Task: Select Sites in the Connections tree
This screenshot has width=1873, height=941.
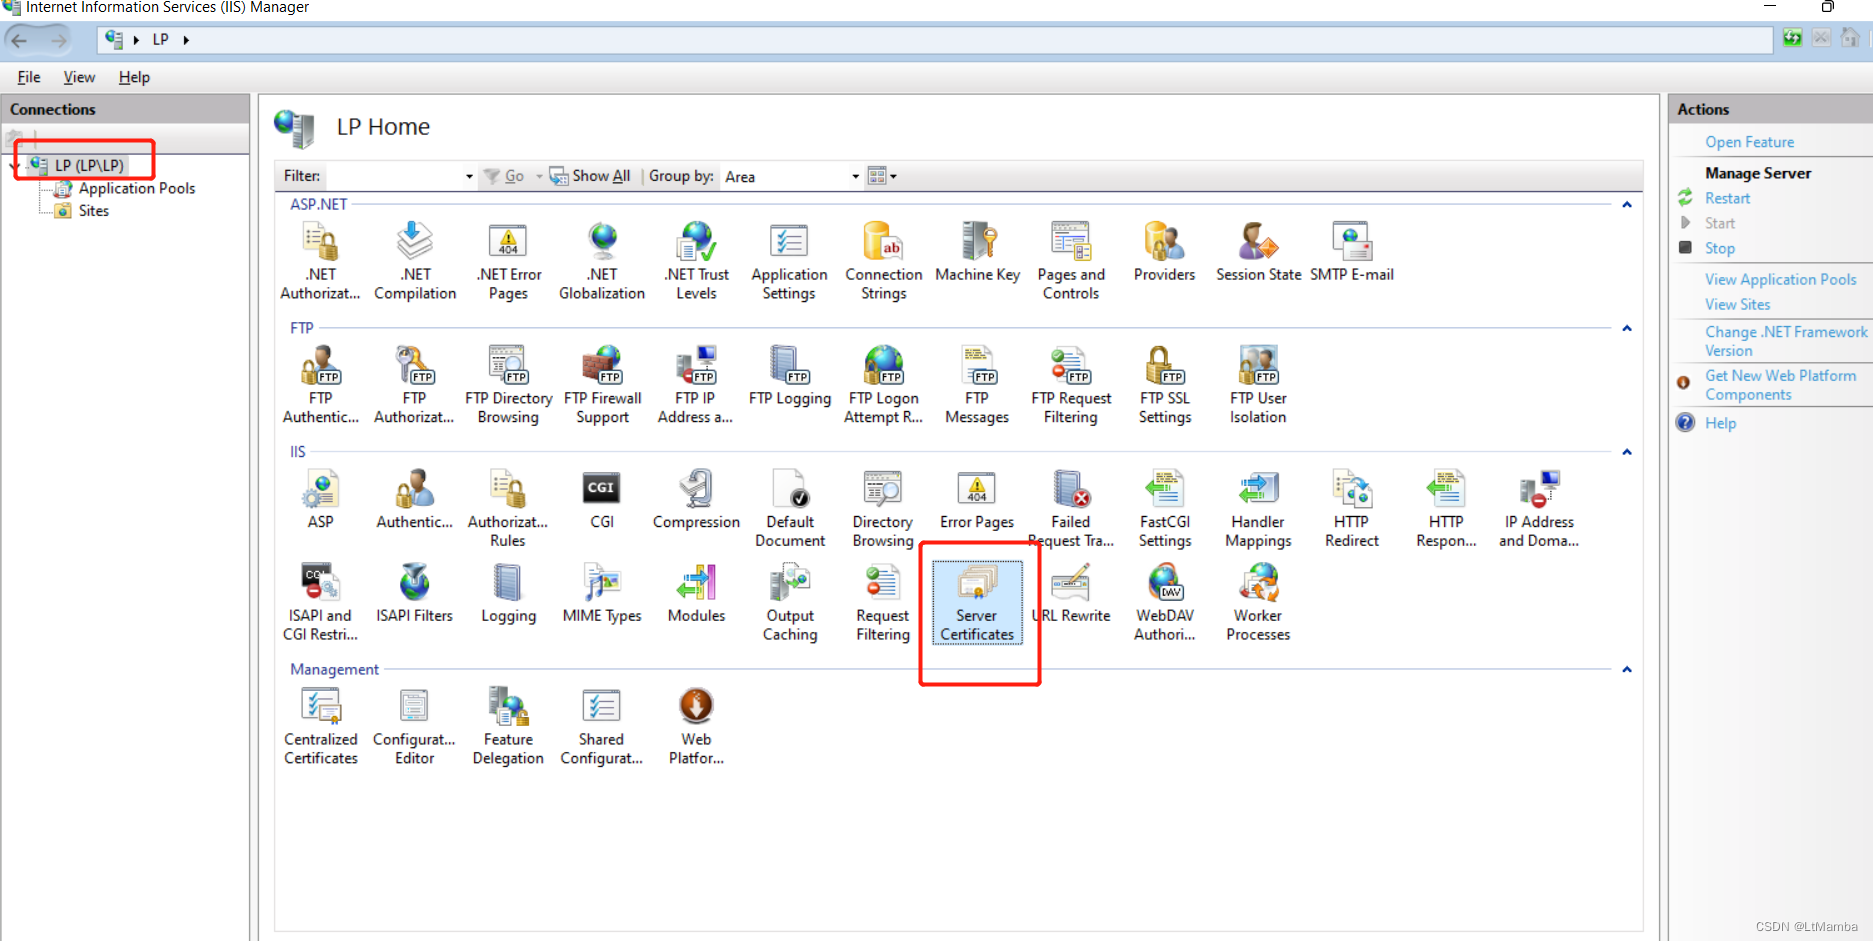Action: pos(94,211)
